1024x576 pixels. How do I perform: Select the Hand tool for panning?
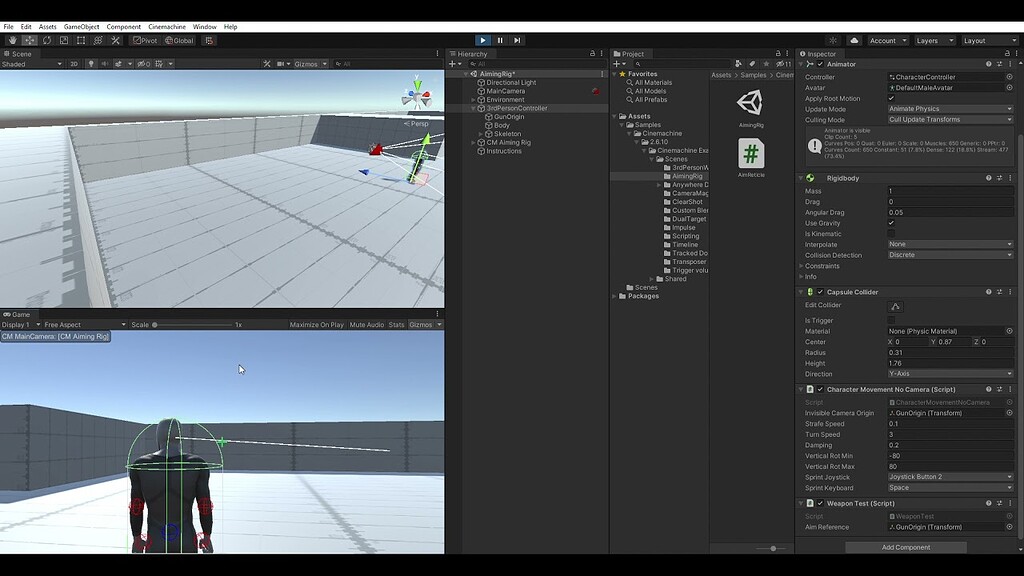click(x=13, y=40)
